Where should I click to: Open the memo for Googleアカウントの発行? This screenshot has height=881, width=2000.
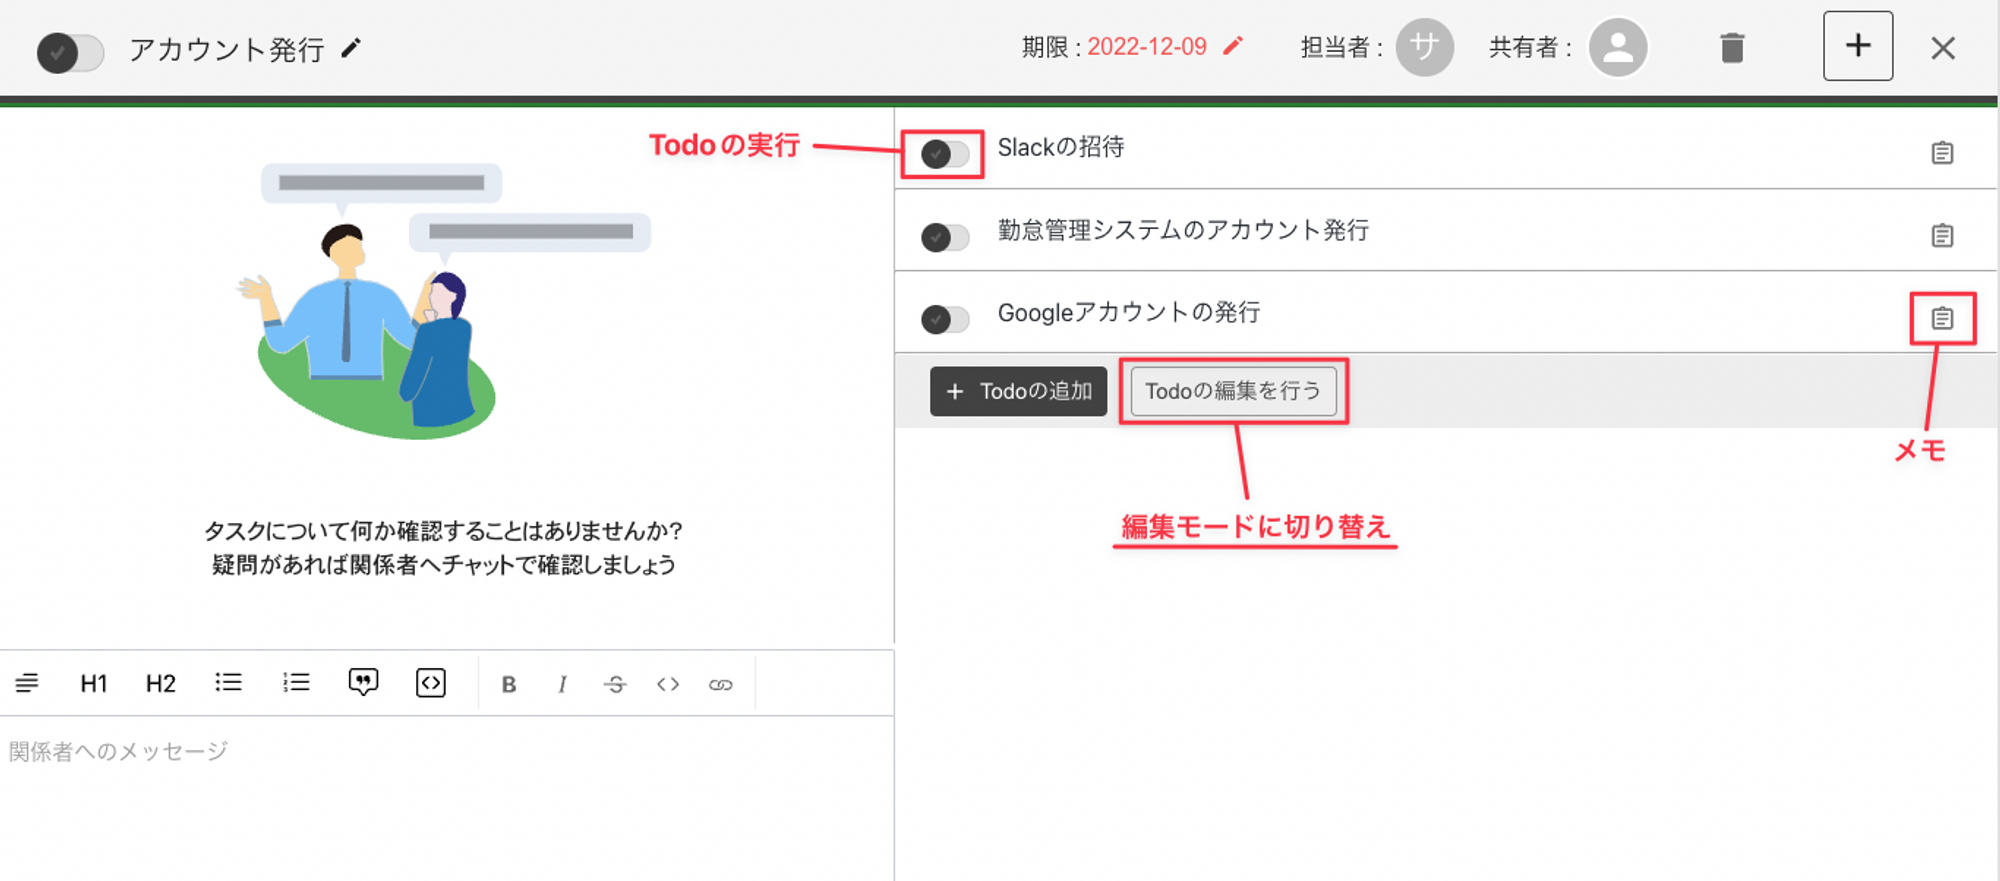tap(1941, 318)
